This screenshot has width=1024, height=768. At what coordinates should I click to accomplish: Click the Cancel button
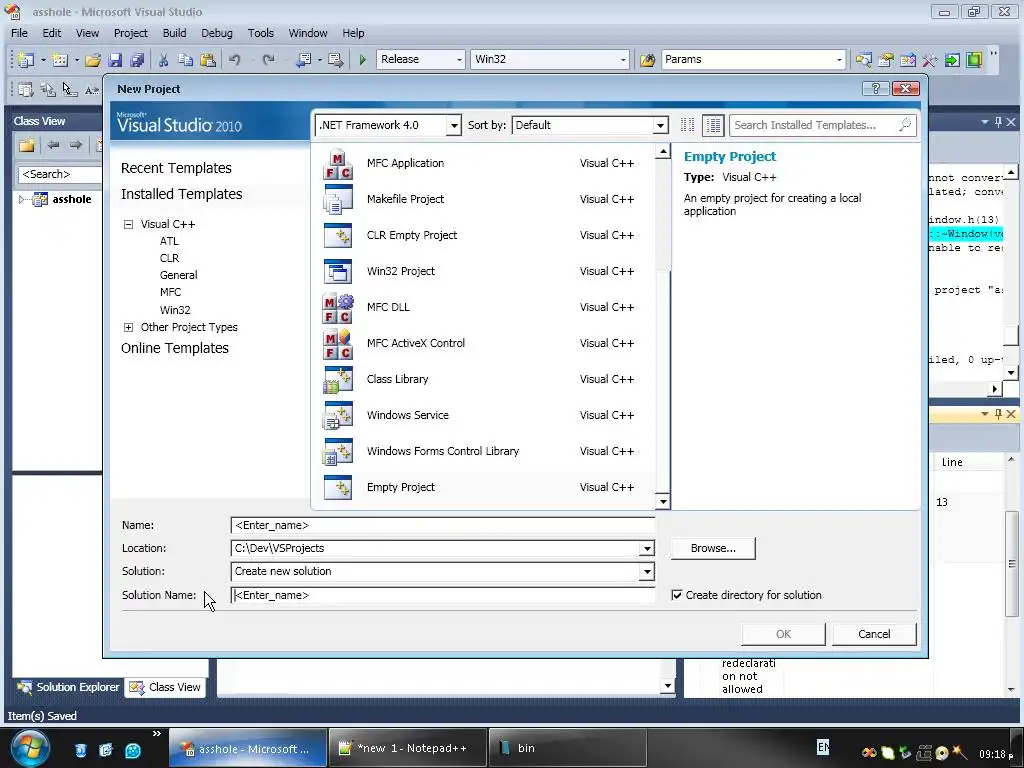[x=874, y=634]
